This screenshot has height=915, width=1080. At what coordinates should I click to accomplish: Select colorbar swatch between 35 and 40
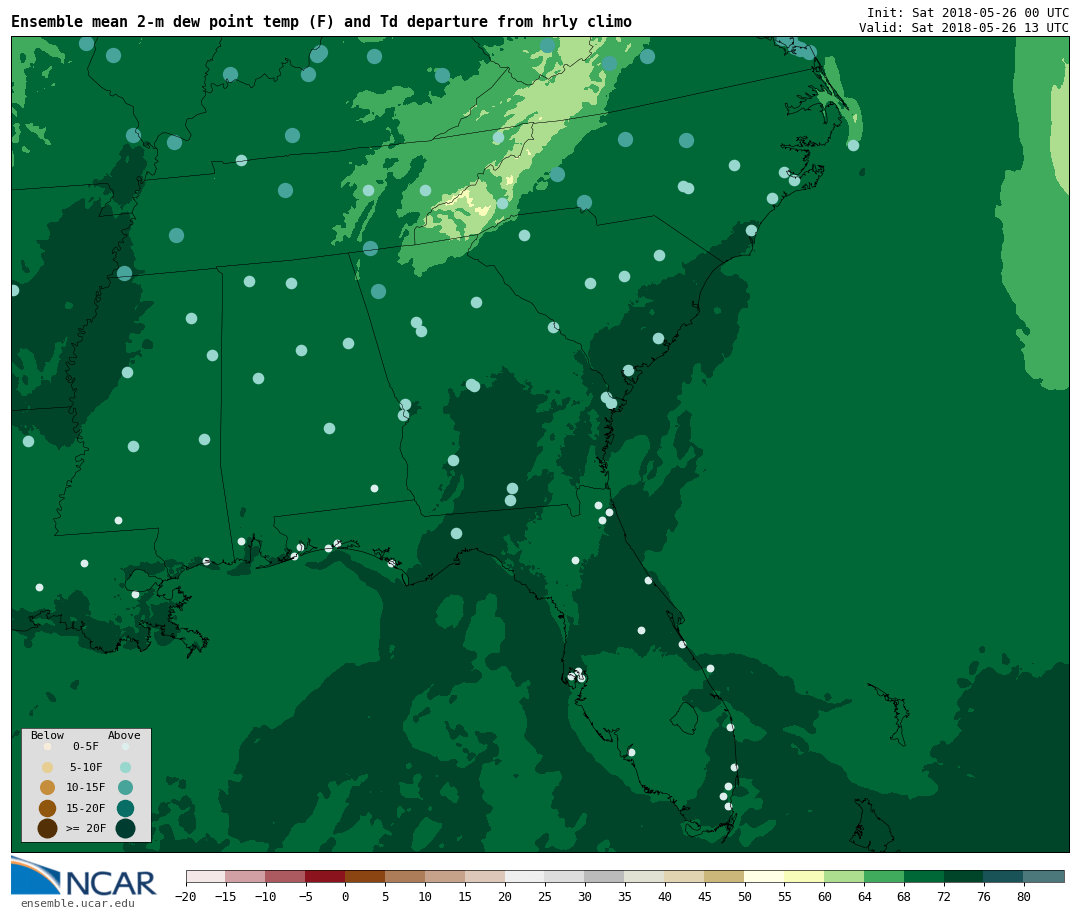coord(645,876)
